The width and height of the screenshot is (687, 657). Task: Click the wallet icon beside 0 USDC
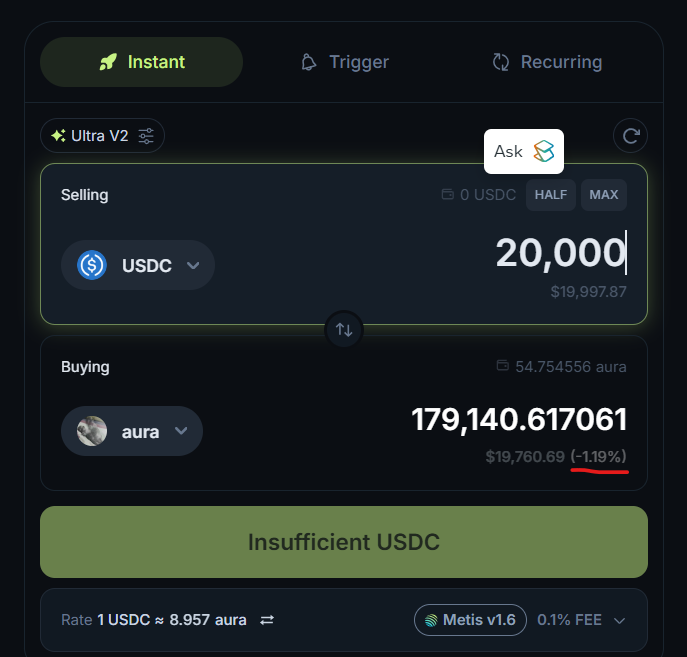coord(448,194)
